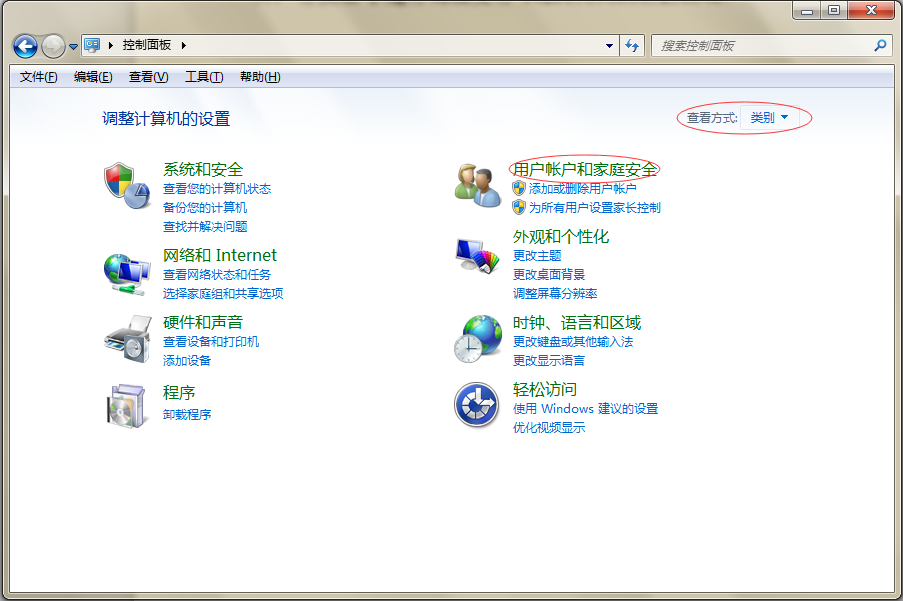Click 控制面板 breadcrumb in address bar

[147, 45]
